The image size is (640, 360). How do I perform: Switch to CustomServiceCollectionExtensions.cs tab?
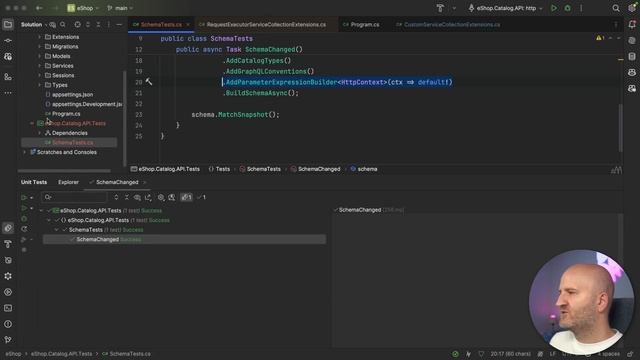click(x=448, y=24)
